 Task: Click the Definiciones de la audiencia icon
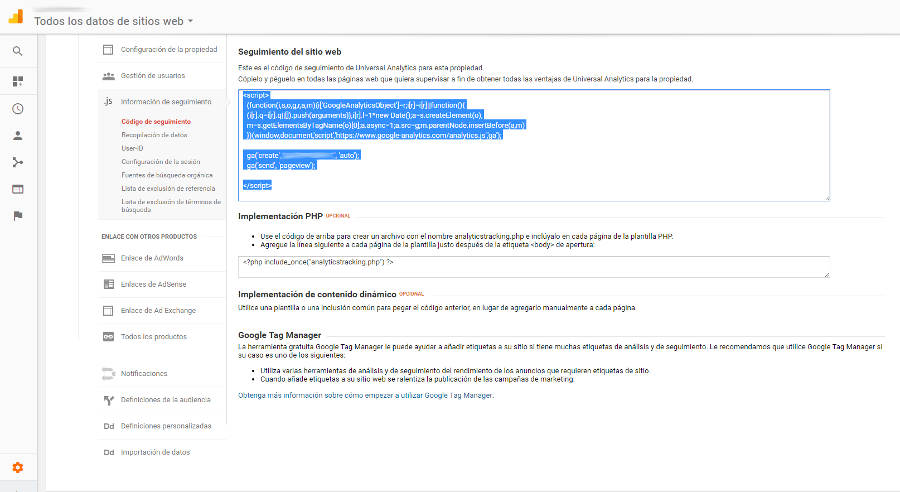point(108,400)
